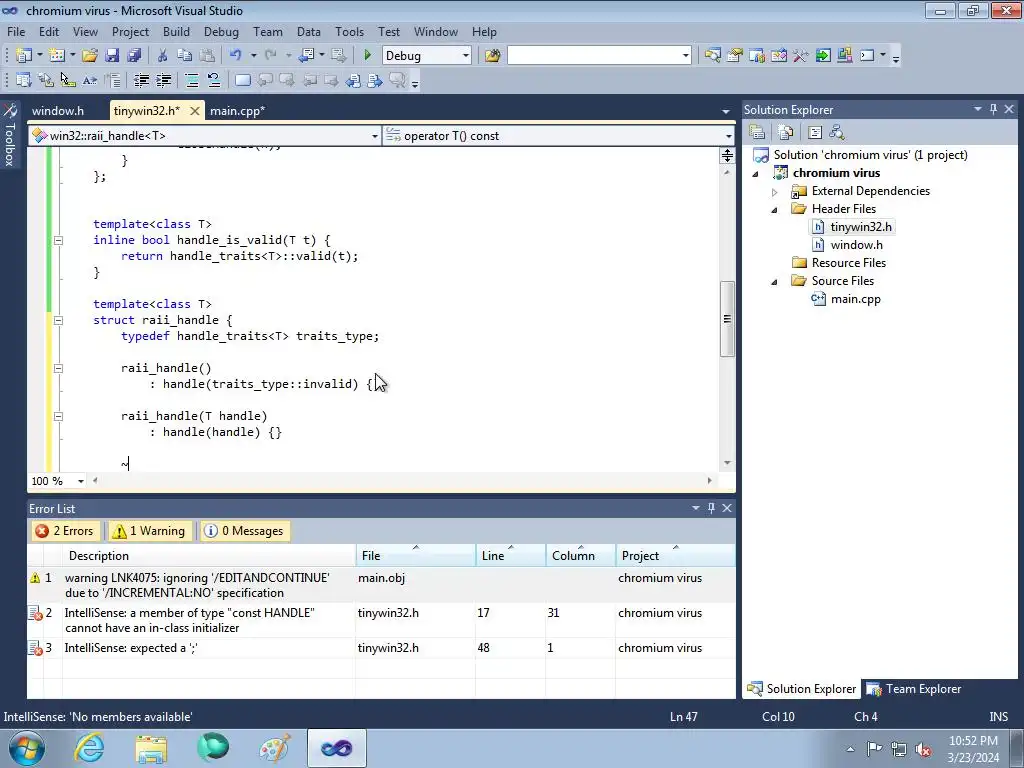
Task: Start debugging with green play icon
Action: 367,56
